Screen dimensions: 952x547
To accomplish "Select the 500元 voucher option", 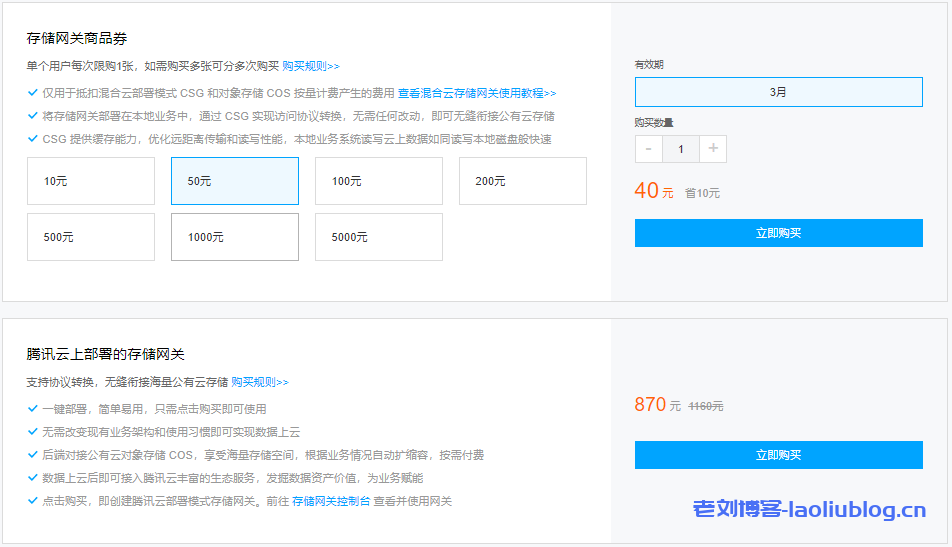I will coord(91,237).
